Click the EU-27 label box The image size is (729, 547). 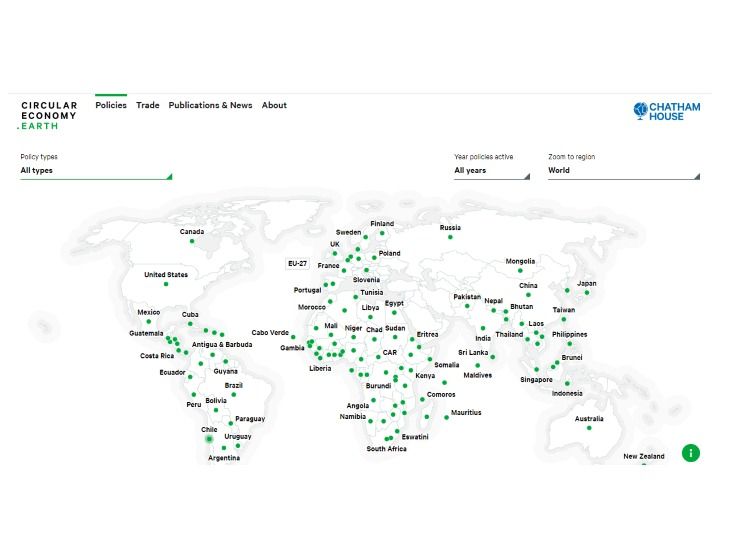tap(297, 263)
